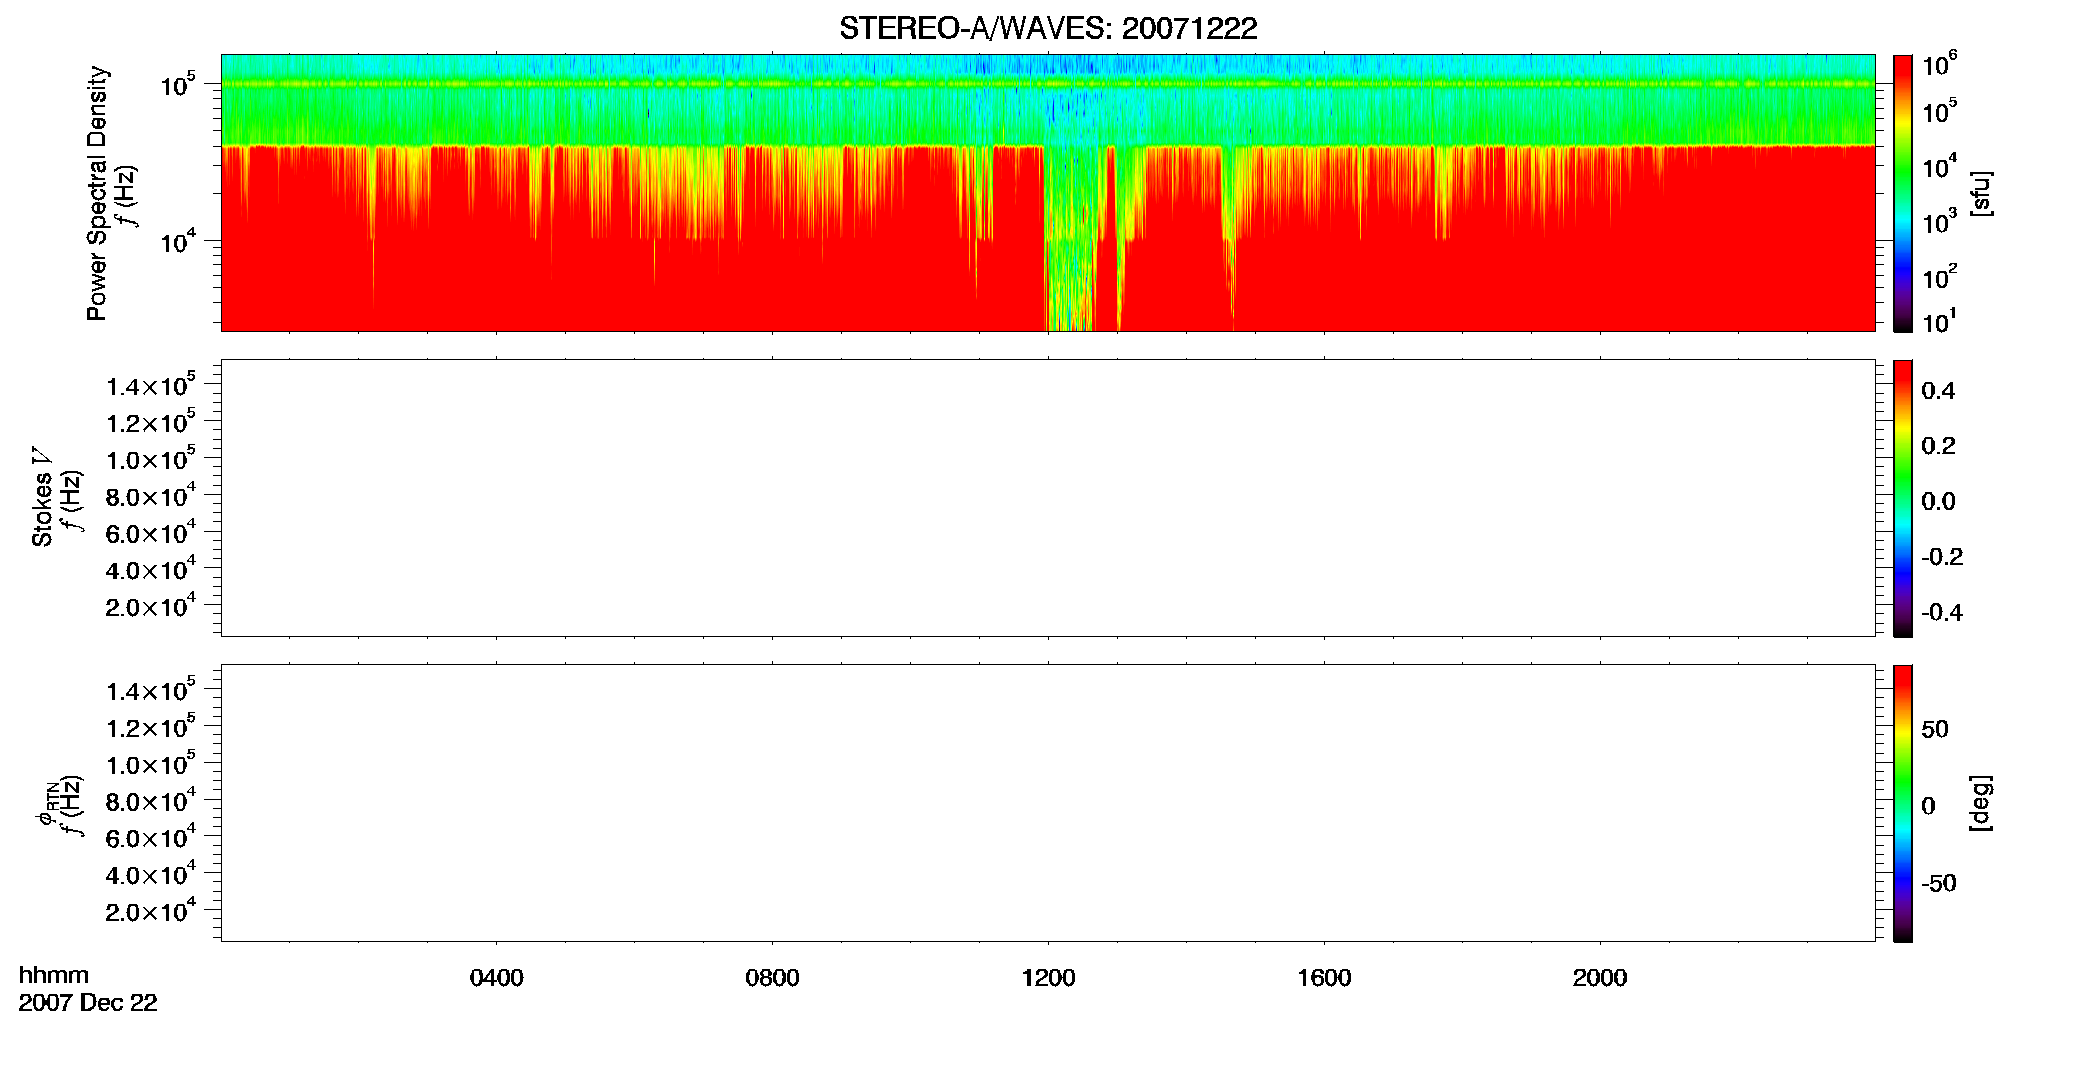This screenshot has height=1080, width=2096.
Task: Click the 0800 time tick label
Action: [x=772, y=977]
